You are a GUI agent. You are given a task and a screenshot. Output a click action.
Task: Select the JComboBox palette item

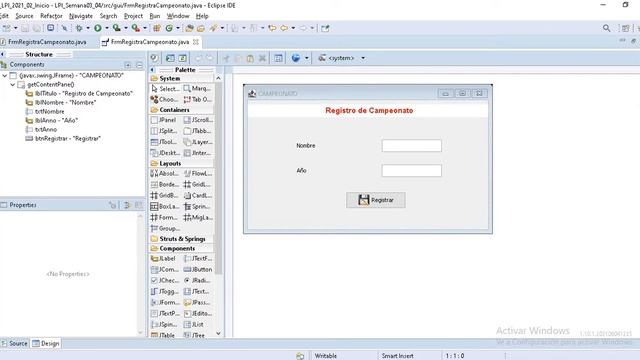(x=165, y=269)
